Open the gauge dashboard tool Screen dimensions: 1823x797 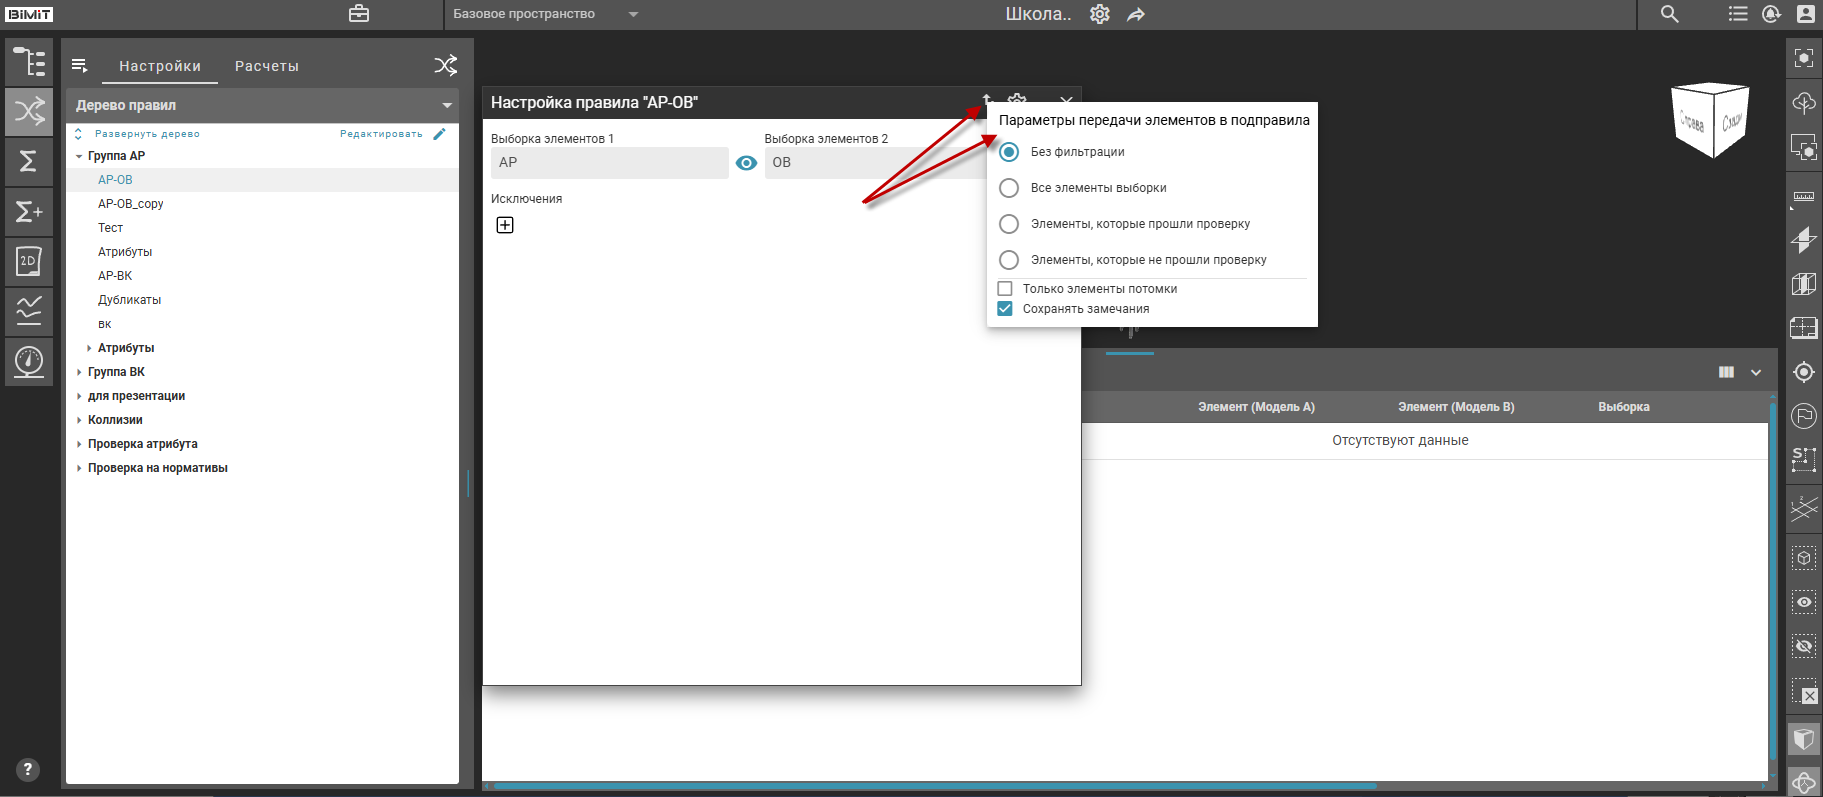pyautogui.click(x=29, y=360)
